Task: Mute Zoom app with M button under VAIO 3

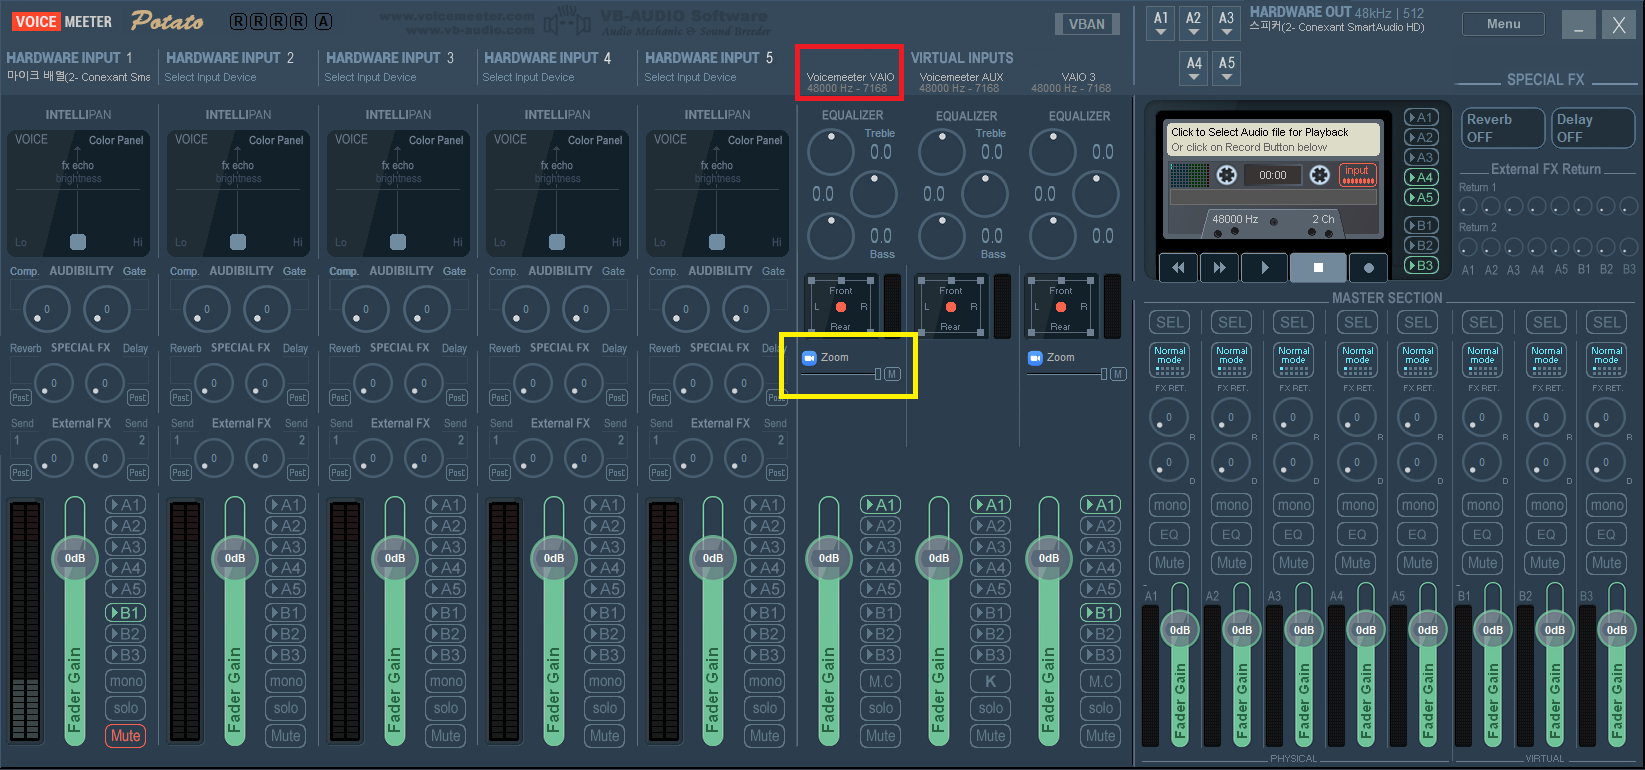Action: (x=1118, y=374)
